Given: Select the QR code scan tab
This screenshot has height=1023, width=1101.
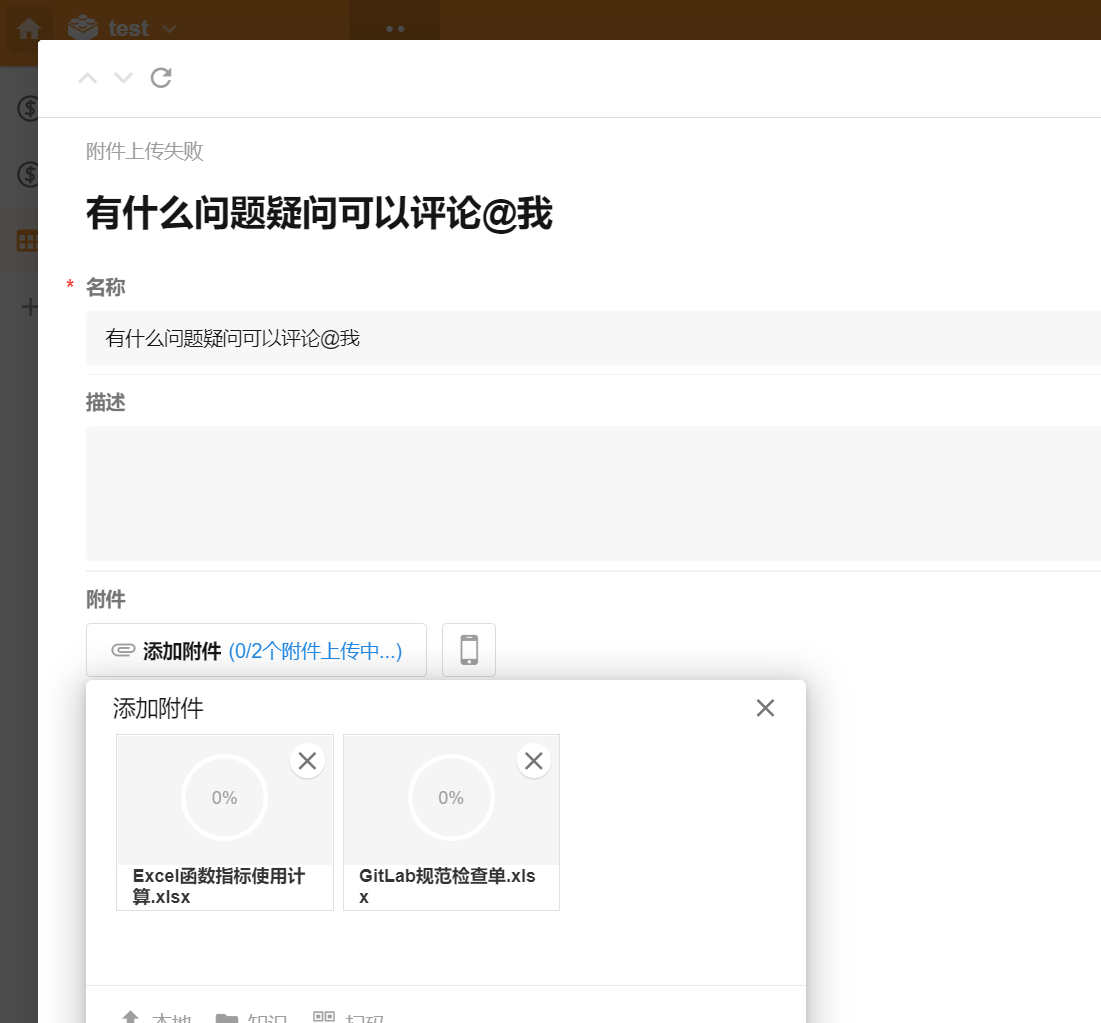Looking at the screenshot, I should pos(349,1016).
